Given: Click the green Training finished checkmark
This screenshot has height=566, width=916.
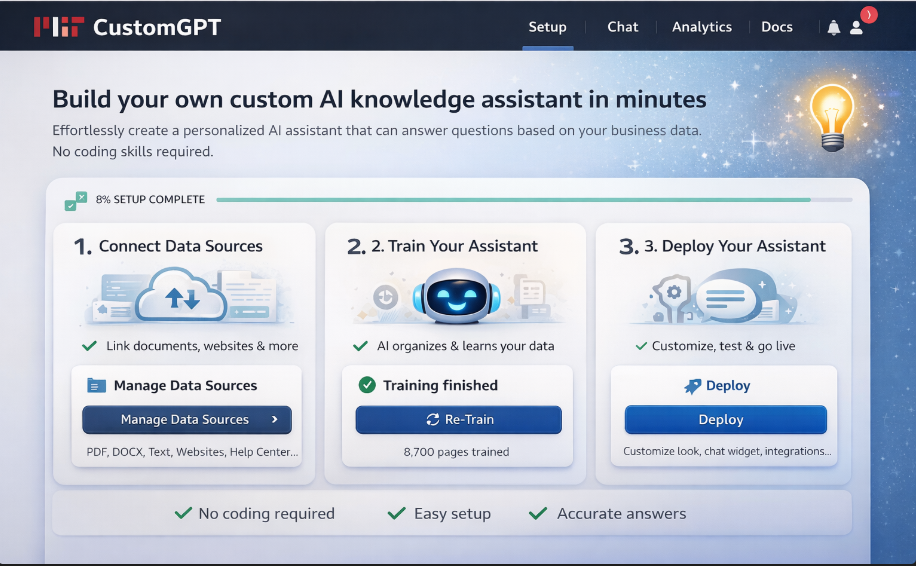Looking at the screenshot, I should point(367,385).
